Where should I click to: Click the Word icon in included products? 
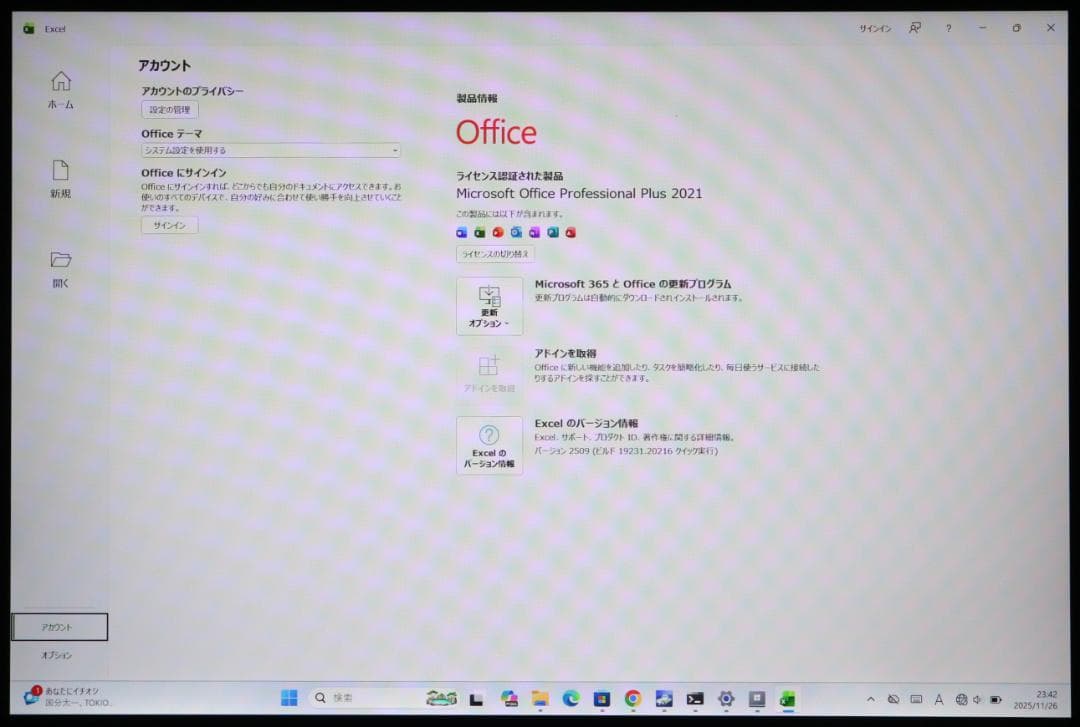click(x=461, y=232)
